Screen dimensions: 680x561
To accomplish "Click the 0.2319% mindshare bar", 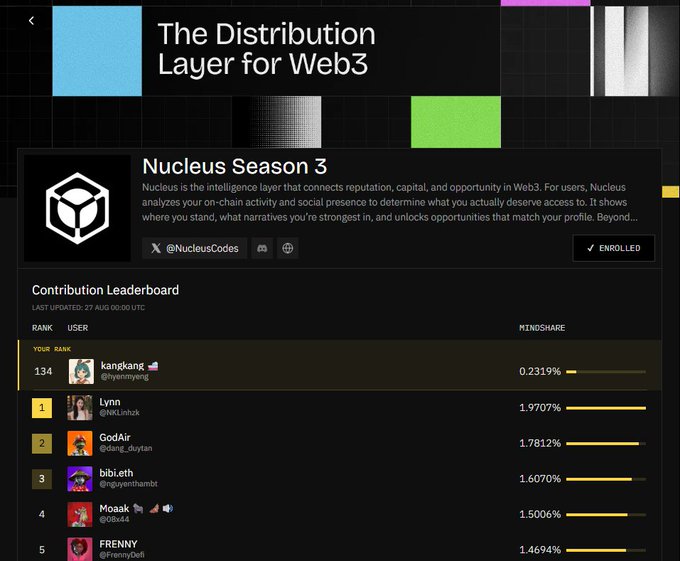I will (606, 372).
